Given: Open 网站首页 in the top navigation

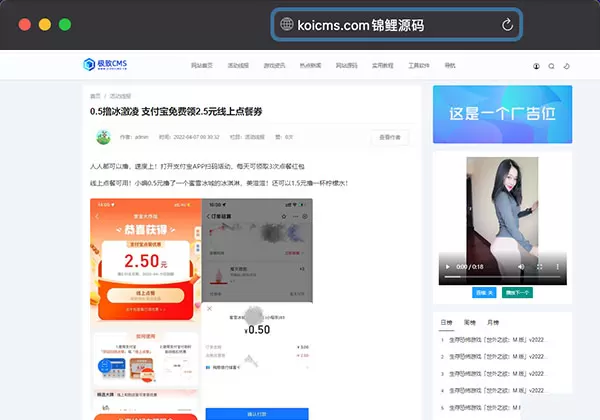Looking at the screenshot, I should pos(202,65).
